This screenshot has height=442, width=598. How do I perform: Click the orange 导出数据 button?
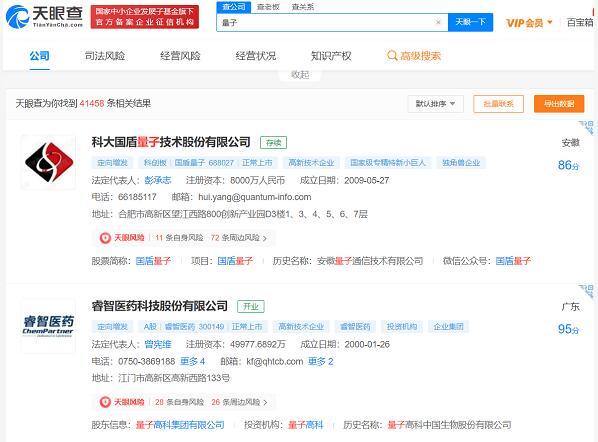(559, 104)
